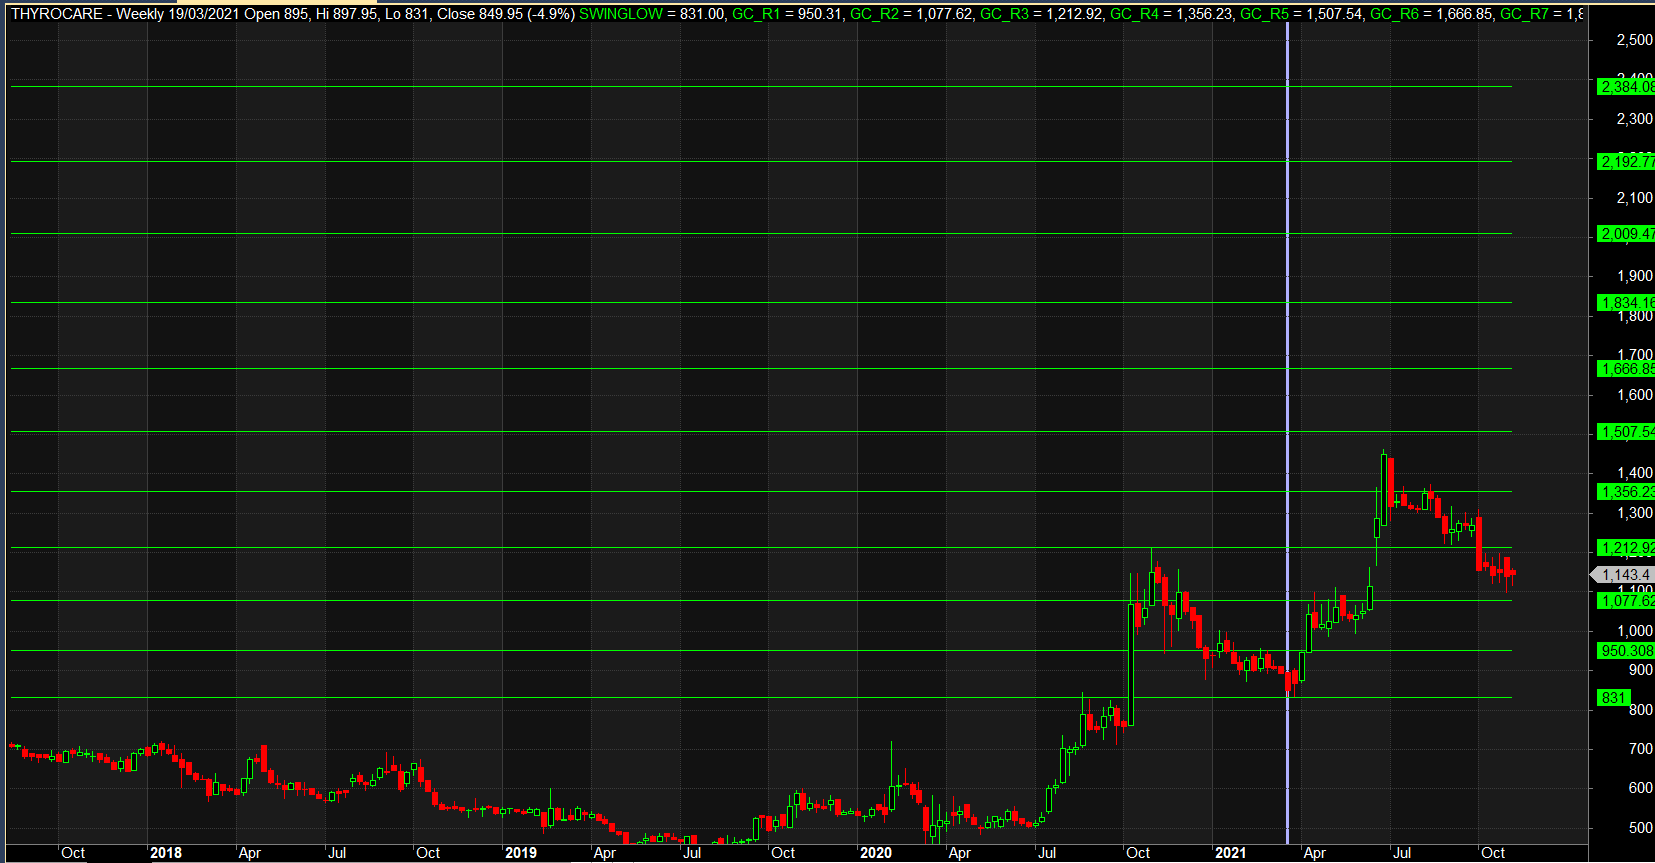Click the vertical purple selection line
The image size is (1655, 863).
(1287, 400)
